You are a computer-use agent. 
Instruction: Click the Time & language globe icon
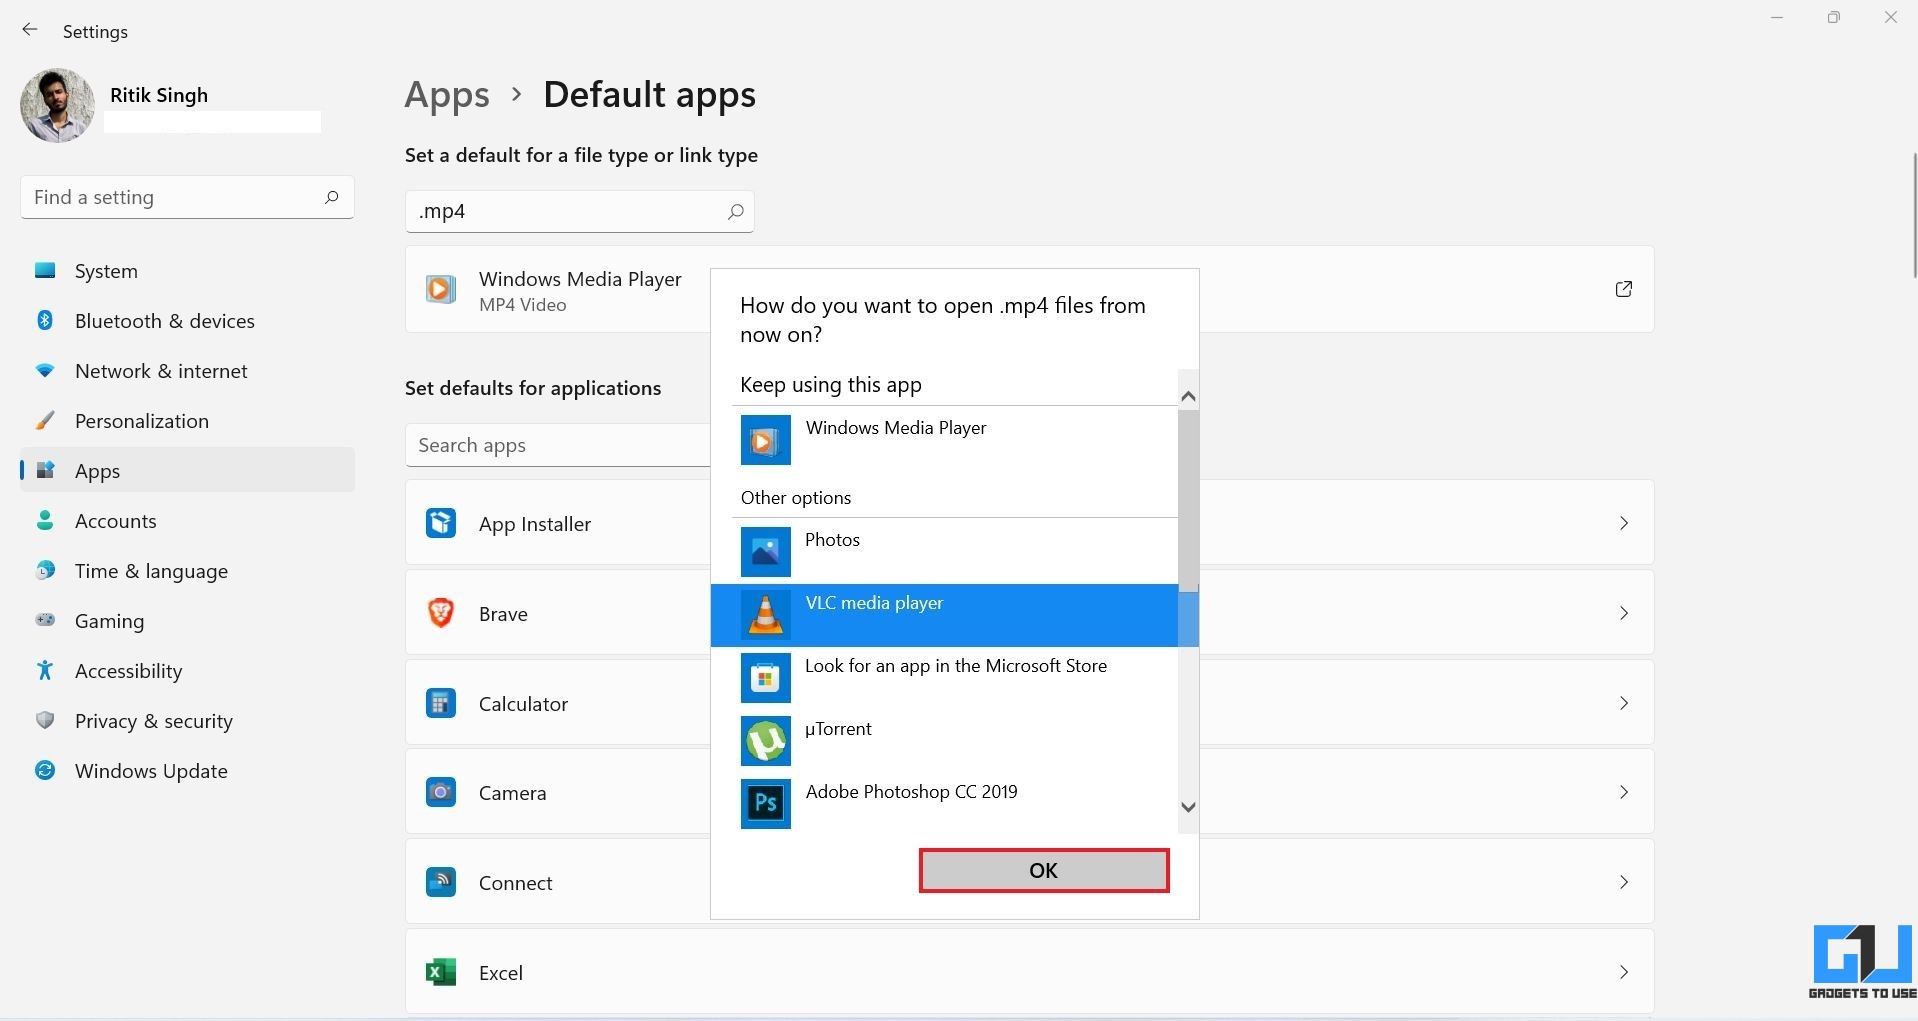45,570
